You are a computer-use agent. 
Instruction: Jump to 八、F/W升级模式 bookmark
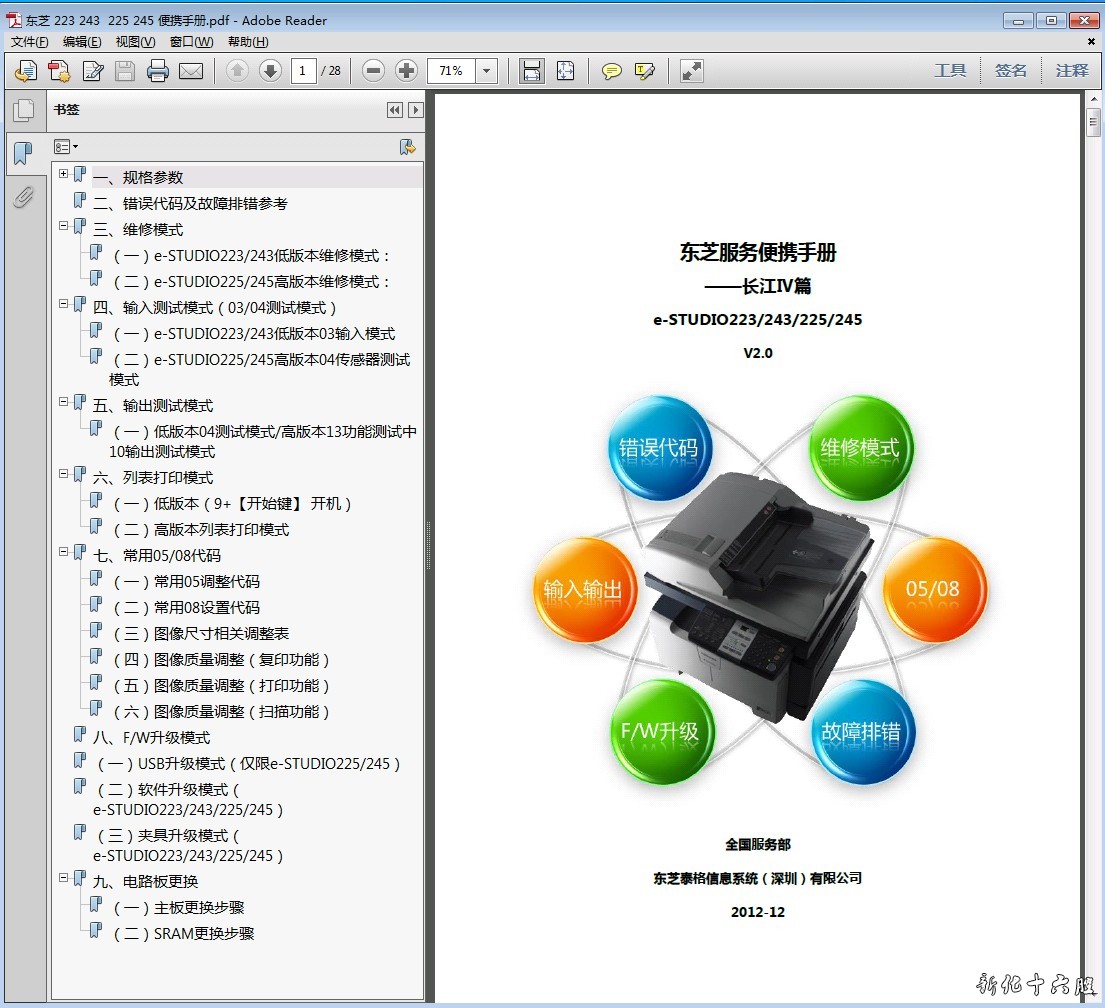pyautogui.click(x=151, y=738)
